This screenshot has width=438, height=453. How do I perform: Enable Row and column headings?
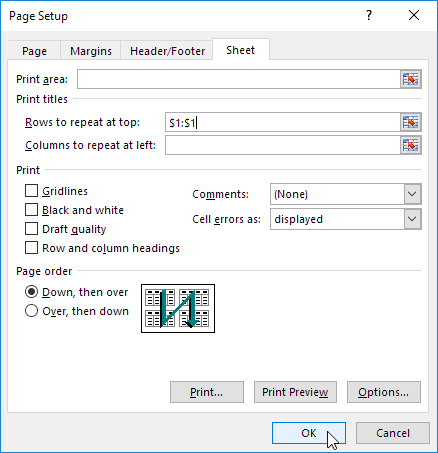(x=31, y=248)
